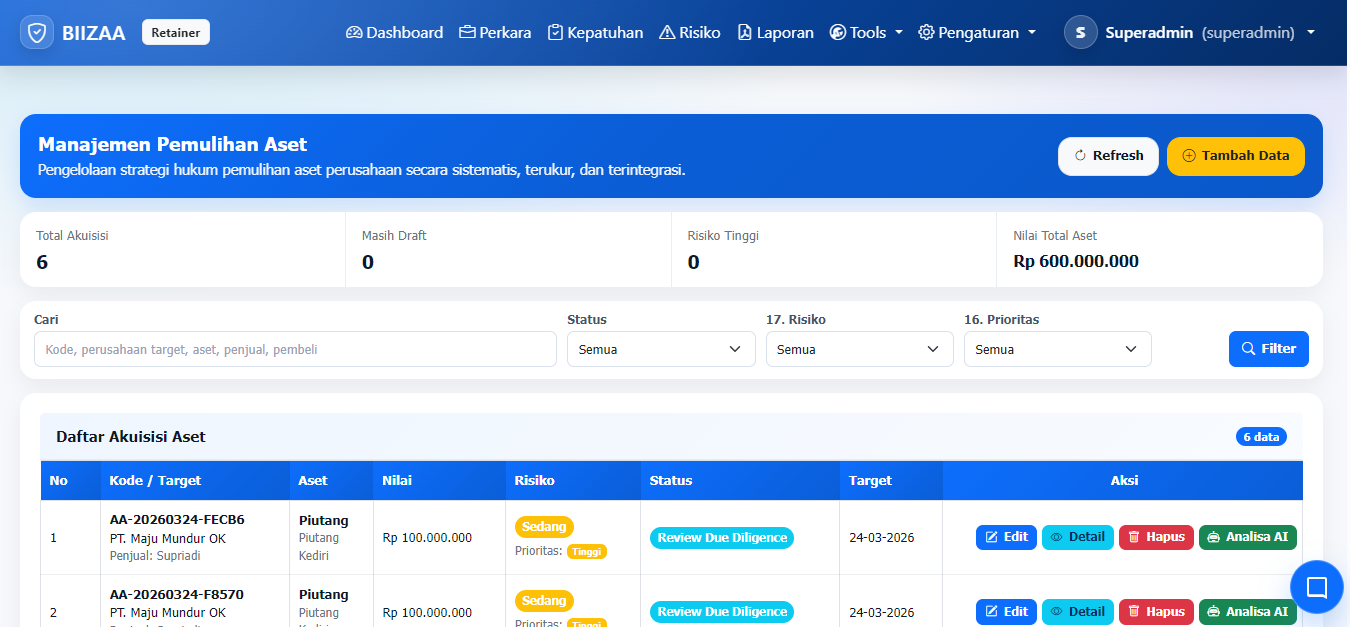
Task: Navigate to the Laporan page
Action: tap(775, 32)
